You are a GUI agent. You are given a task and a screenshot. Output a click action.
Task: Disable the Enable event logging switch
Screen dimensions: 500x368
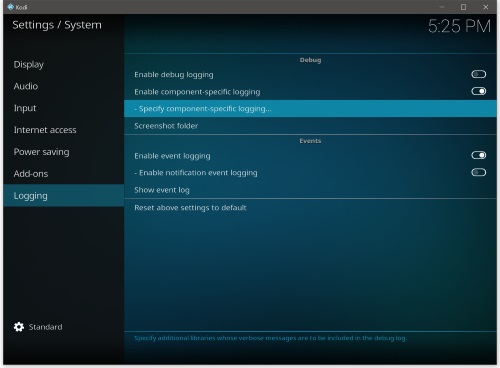pyautogui.click(x=479, y=155)
